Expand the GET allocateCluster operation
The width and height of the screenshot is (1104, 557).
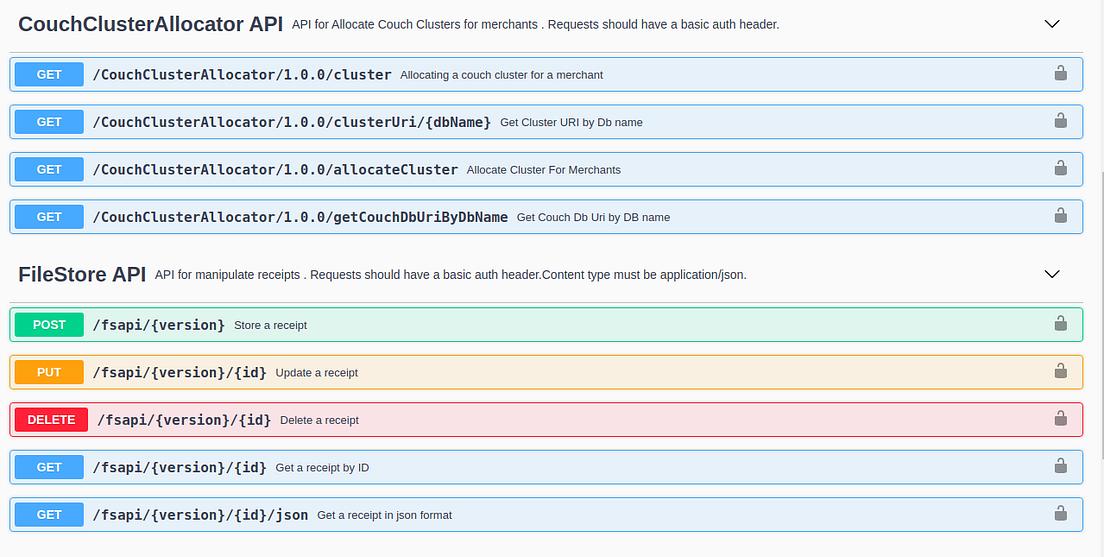point(546,170)
